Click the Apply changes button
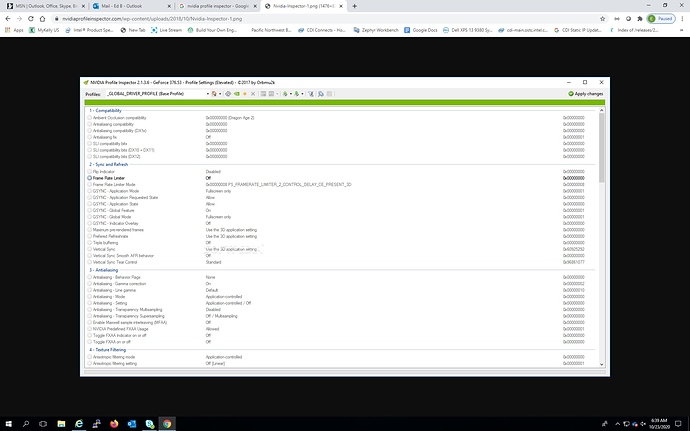The height and width of the screenshot is (431, 690). pos(585,94)
